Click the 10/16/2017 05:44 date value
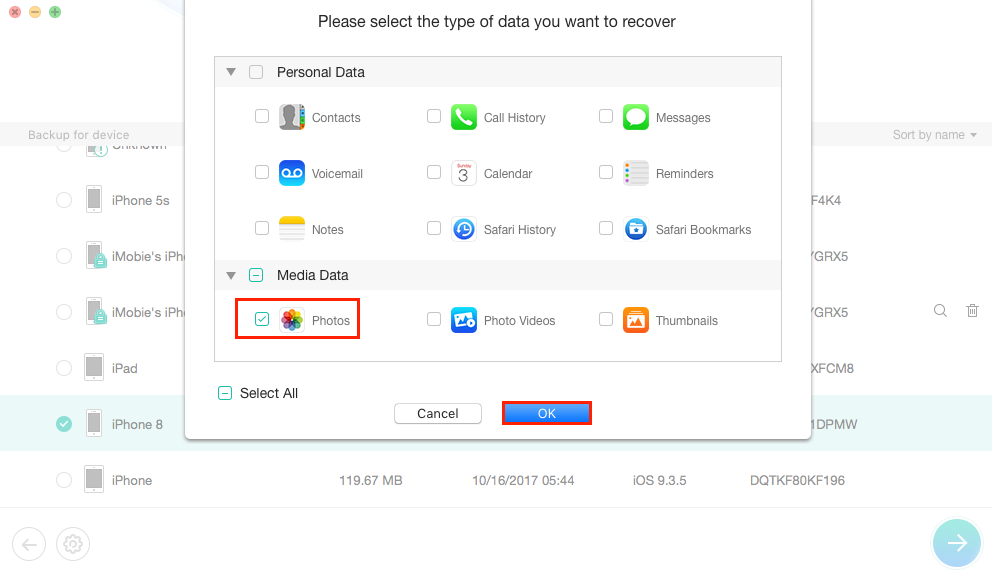 click(523, 480)
